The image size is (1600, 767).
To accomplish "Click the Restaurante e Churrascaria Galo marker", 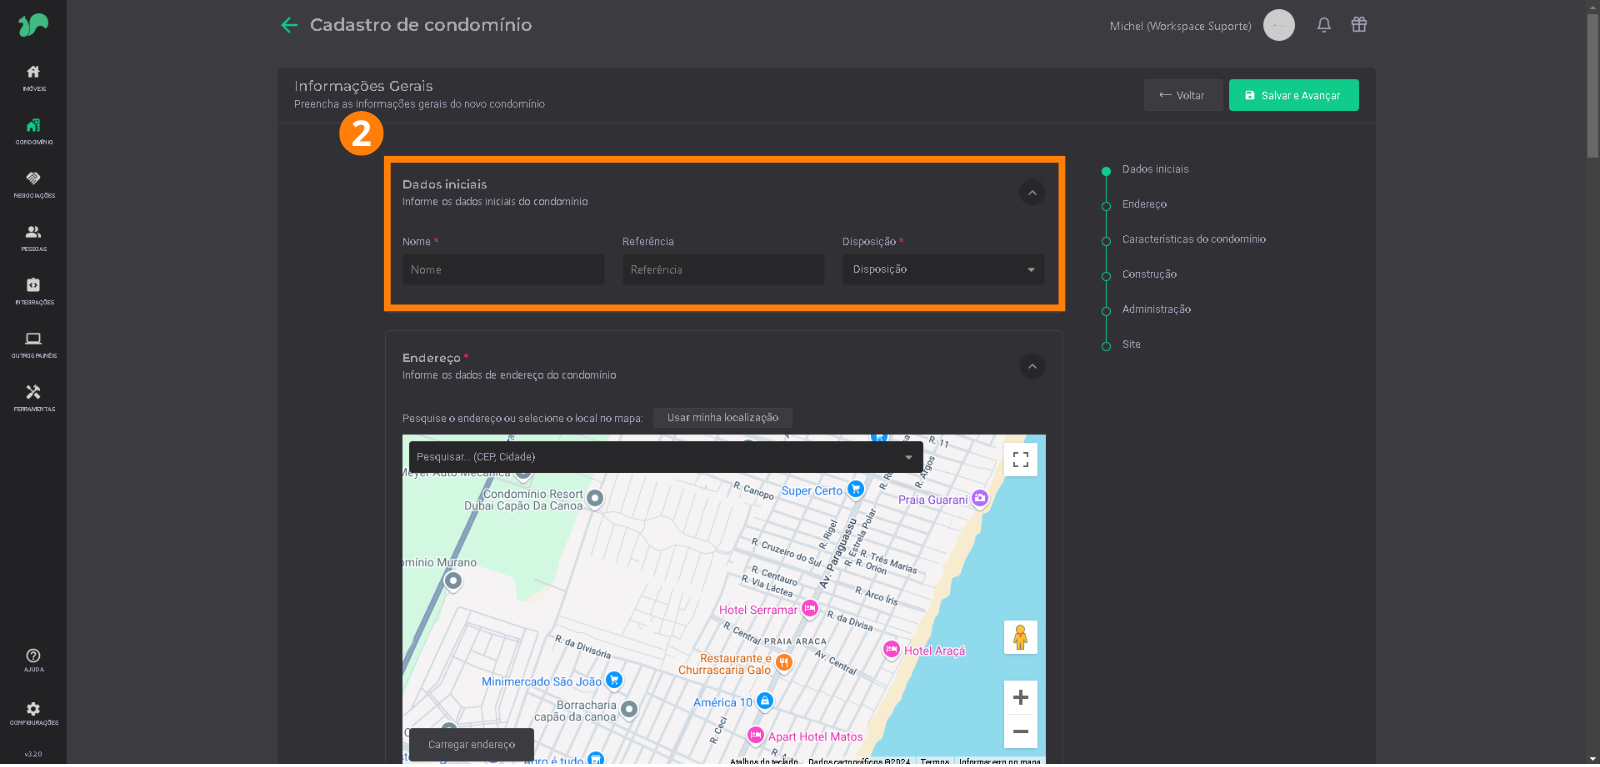I will 784,662.
